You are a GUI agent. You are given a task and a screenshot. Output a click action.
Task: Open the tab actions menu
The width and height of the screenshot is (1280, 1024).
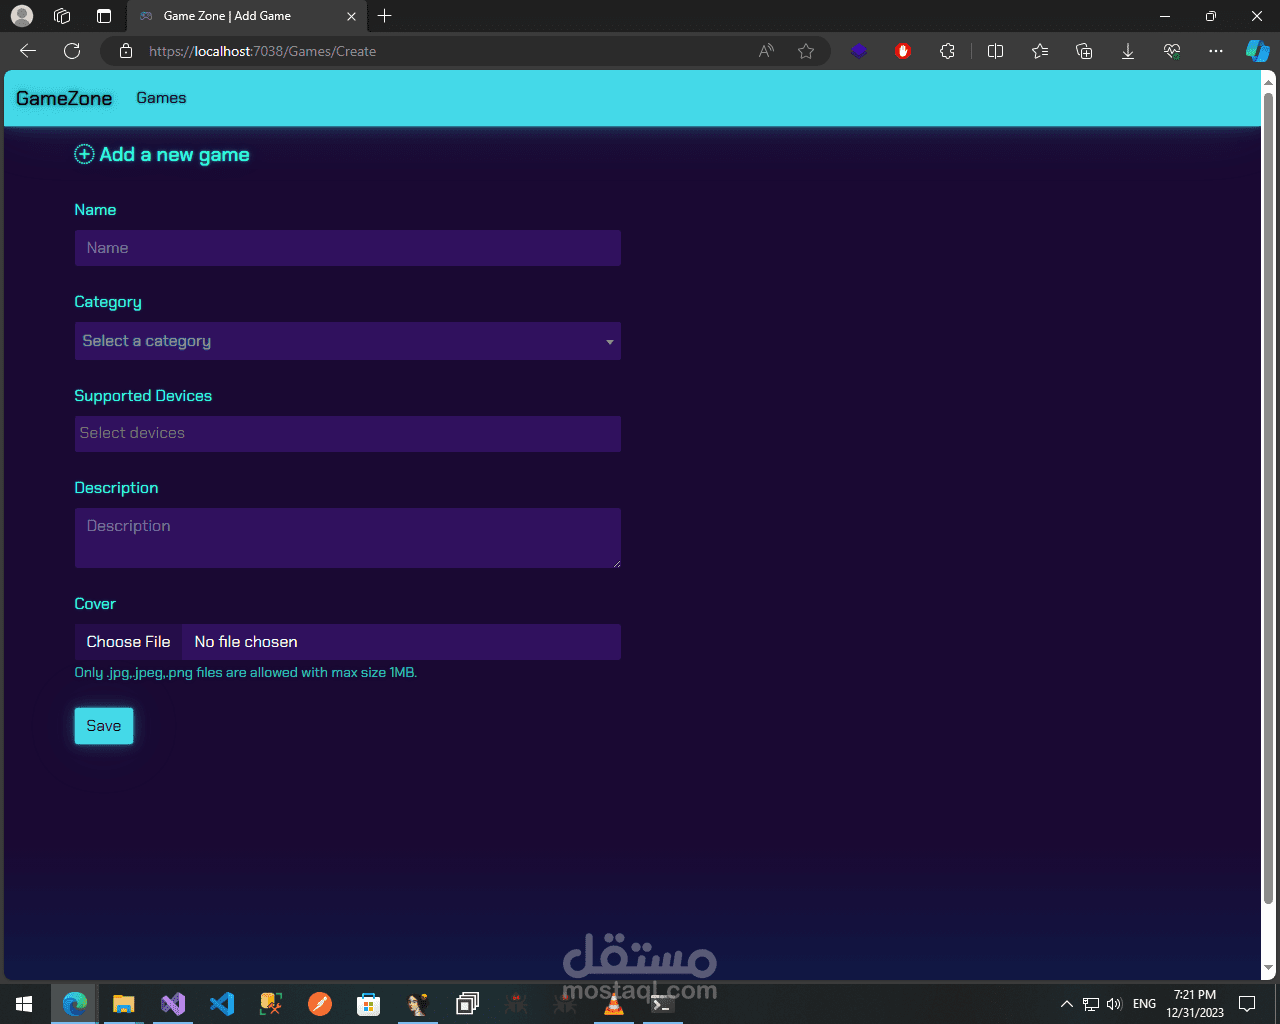pyautogui.click(x=104, y=16)
